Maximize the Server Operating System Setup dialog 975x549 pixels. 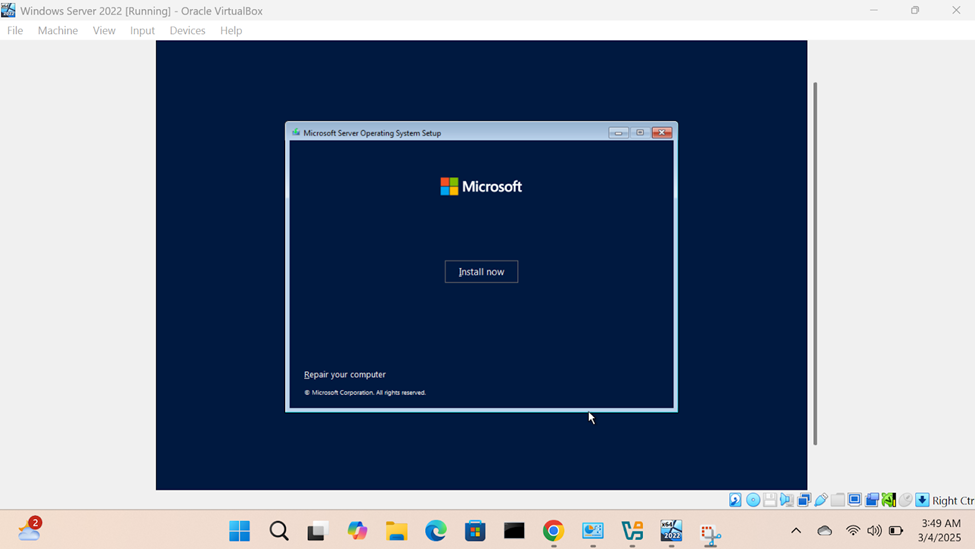tap(640, 132)
